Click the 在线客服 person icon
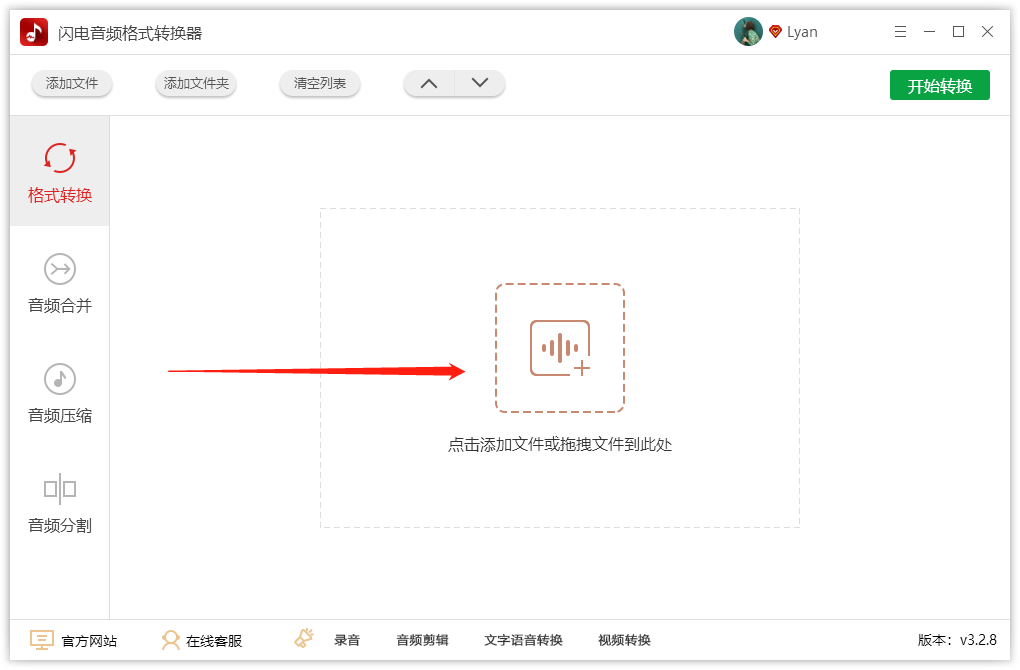1020x670 pixels. click(x=170, y=640)
